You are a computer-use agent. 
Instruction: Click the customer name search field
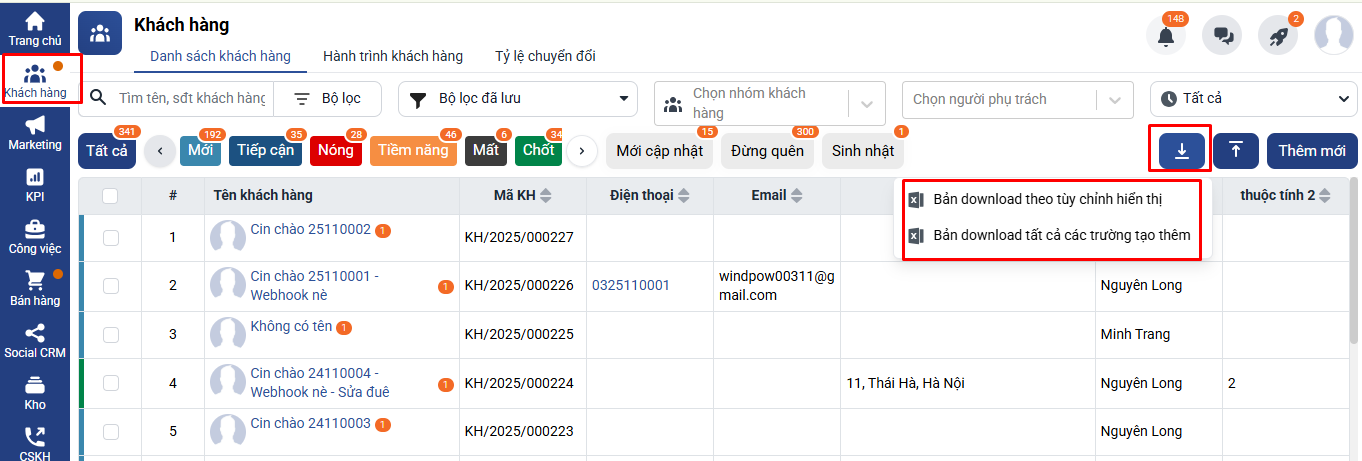(192, 99)
